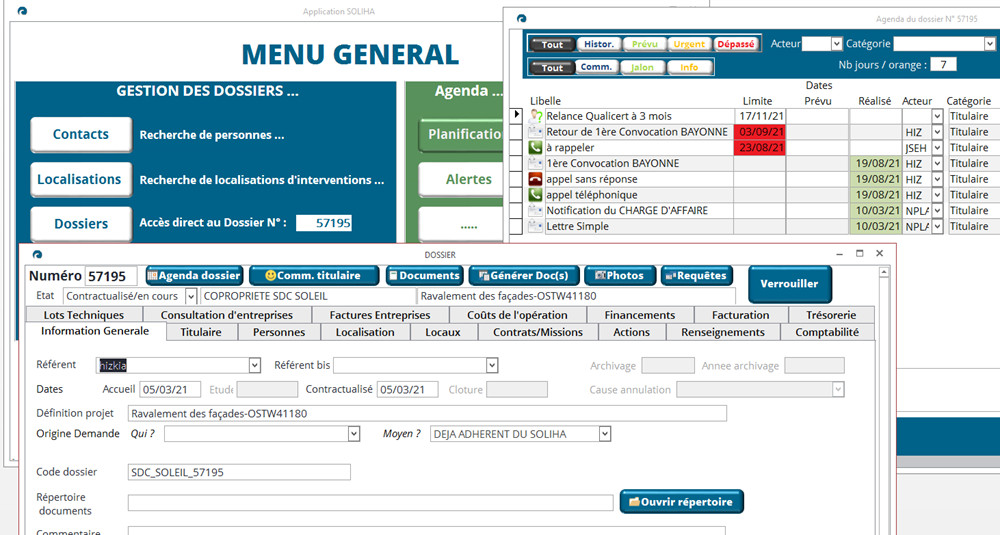
Task: Click the icon beside 1ère Convocation BAYONNE
Action: (x=535, y=163)
